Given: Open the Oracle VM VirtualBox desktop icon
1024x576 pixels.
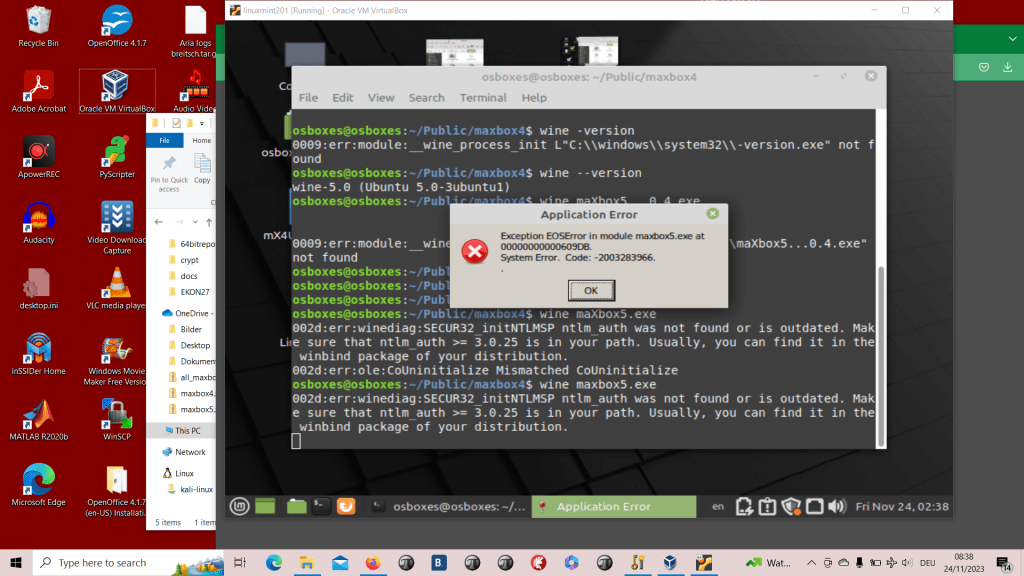Looking at the screenshot, I should click(x=117, y=92).
